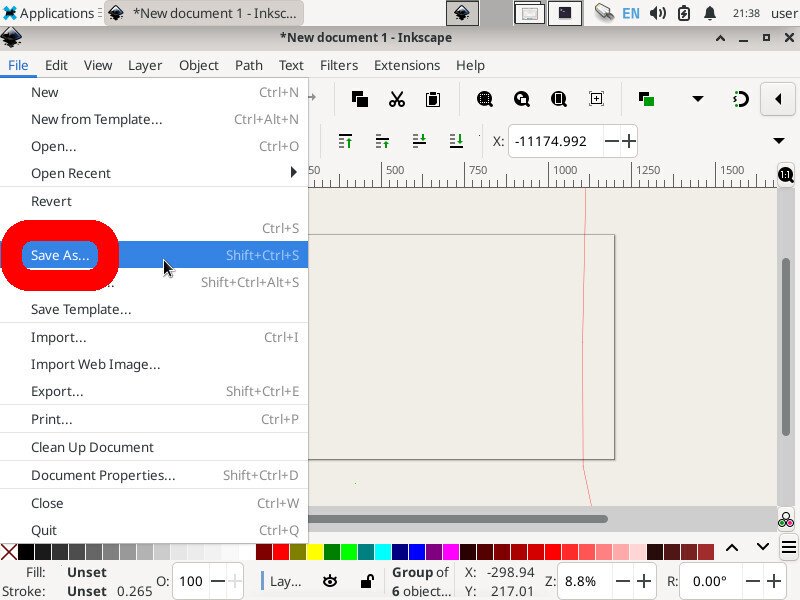Choose New from Template... entry
Image resolution: width=800 pixels, height=600 pixels.
click(154, 119)
